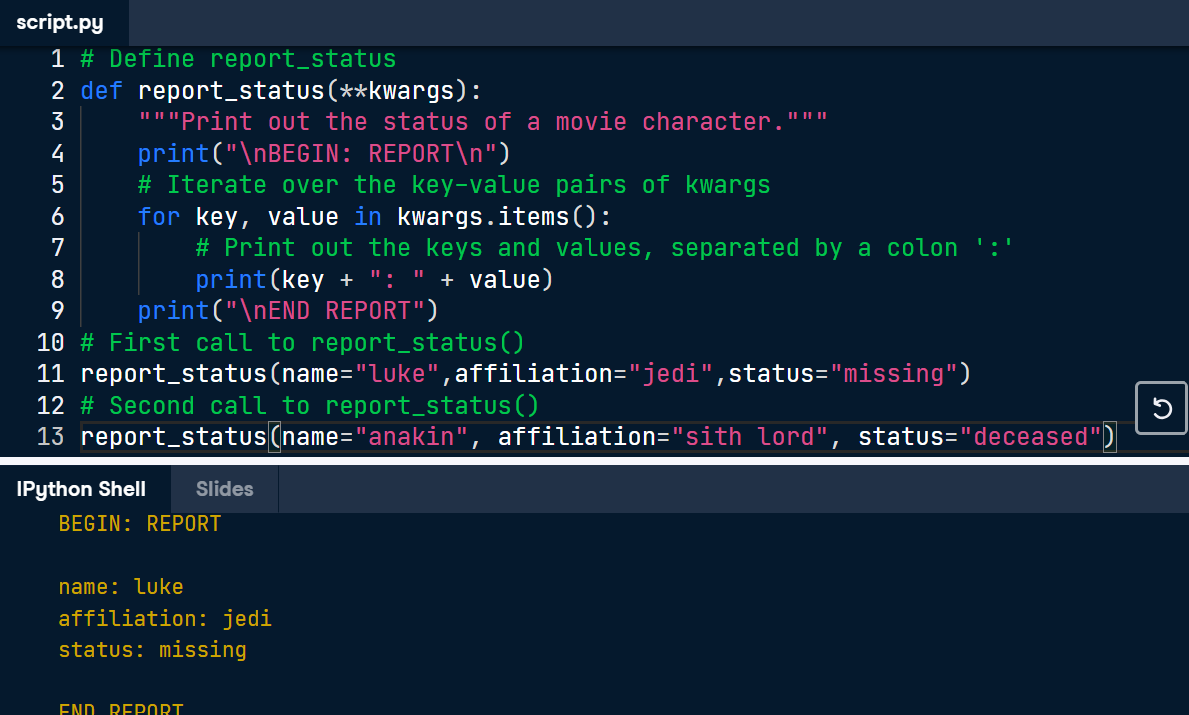Open the Slides tab
This screenshot has width=1189, height=715.
point(224,489)
